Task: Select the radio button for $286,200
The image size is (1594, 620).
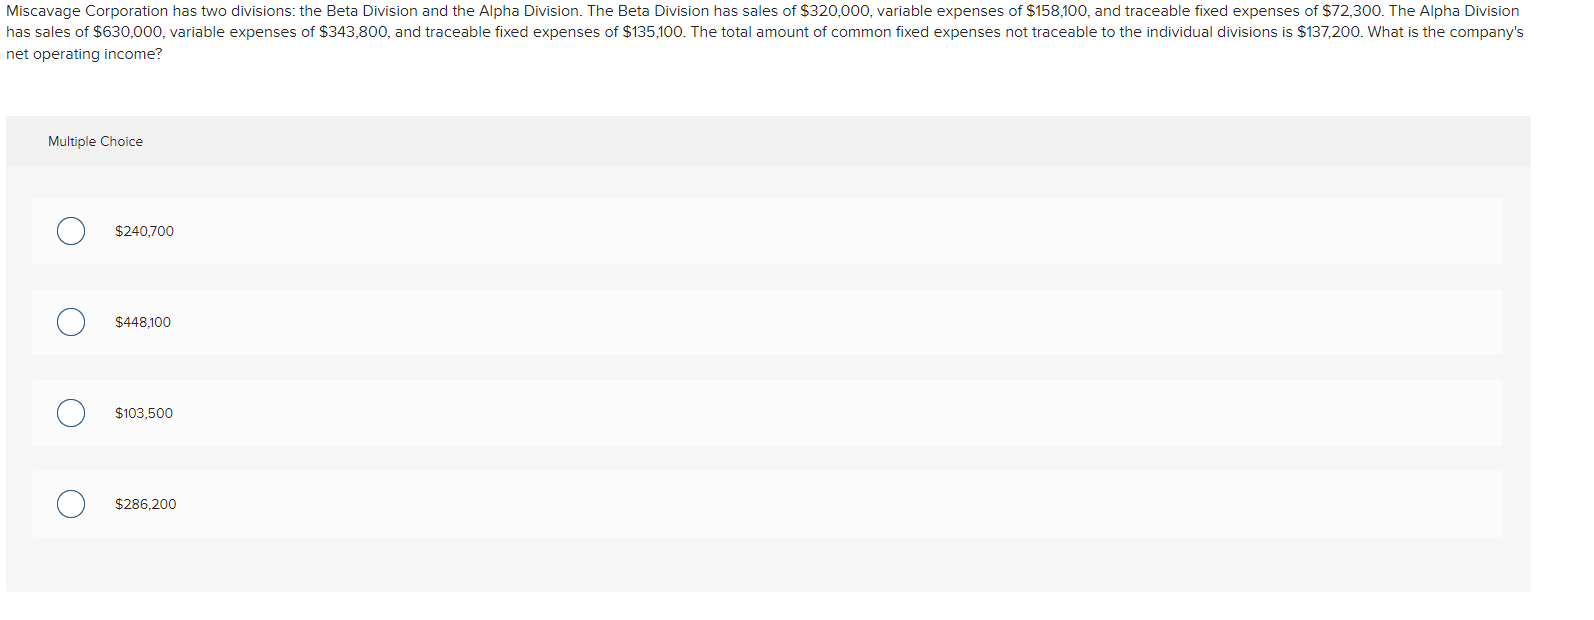Action: pyautogui.click(x=70, y=504)
